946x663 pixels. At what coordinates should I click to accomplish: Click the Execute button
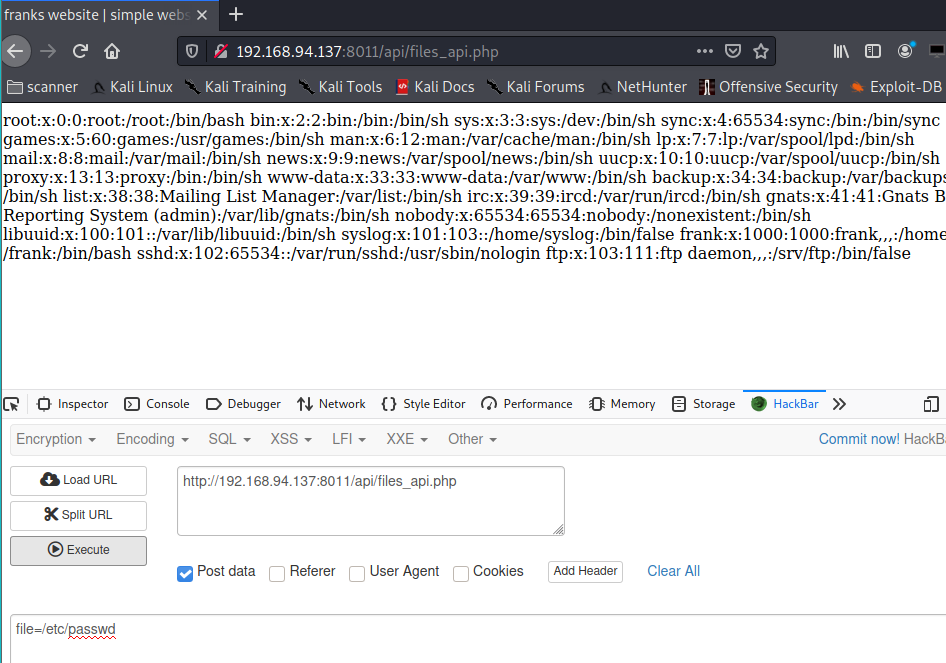pos(78,550)
